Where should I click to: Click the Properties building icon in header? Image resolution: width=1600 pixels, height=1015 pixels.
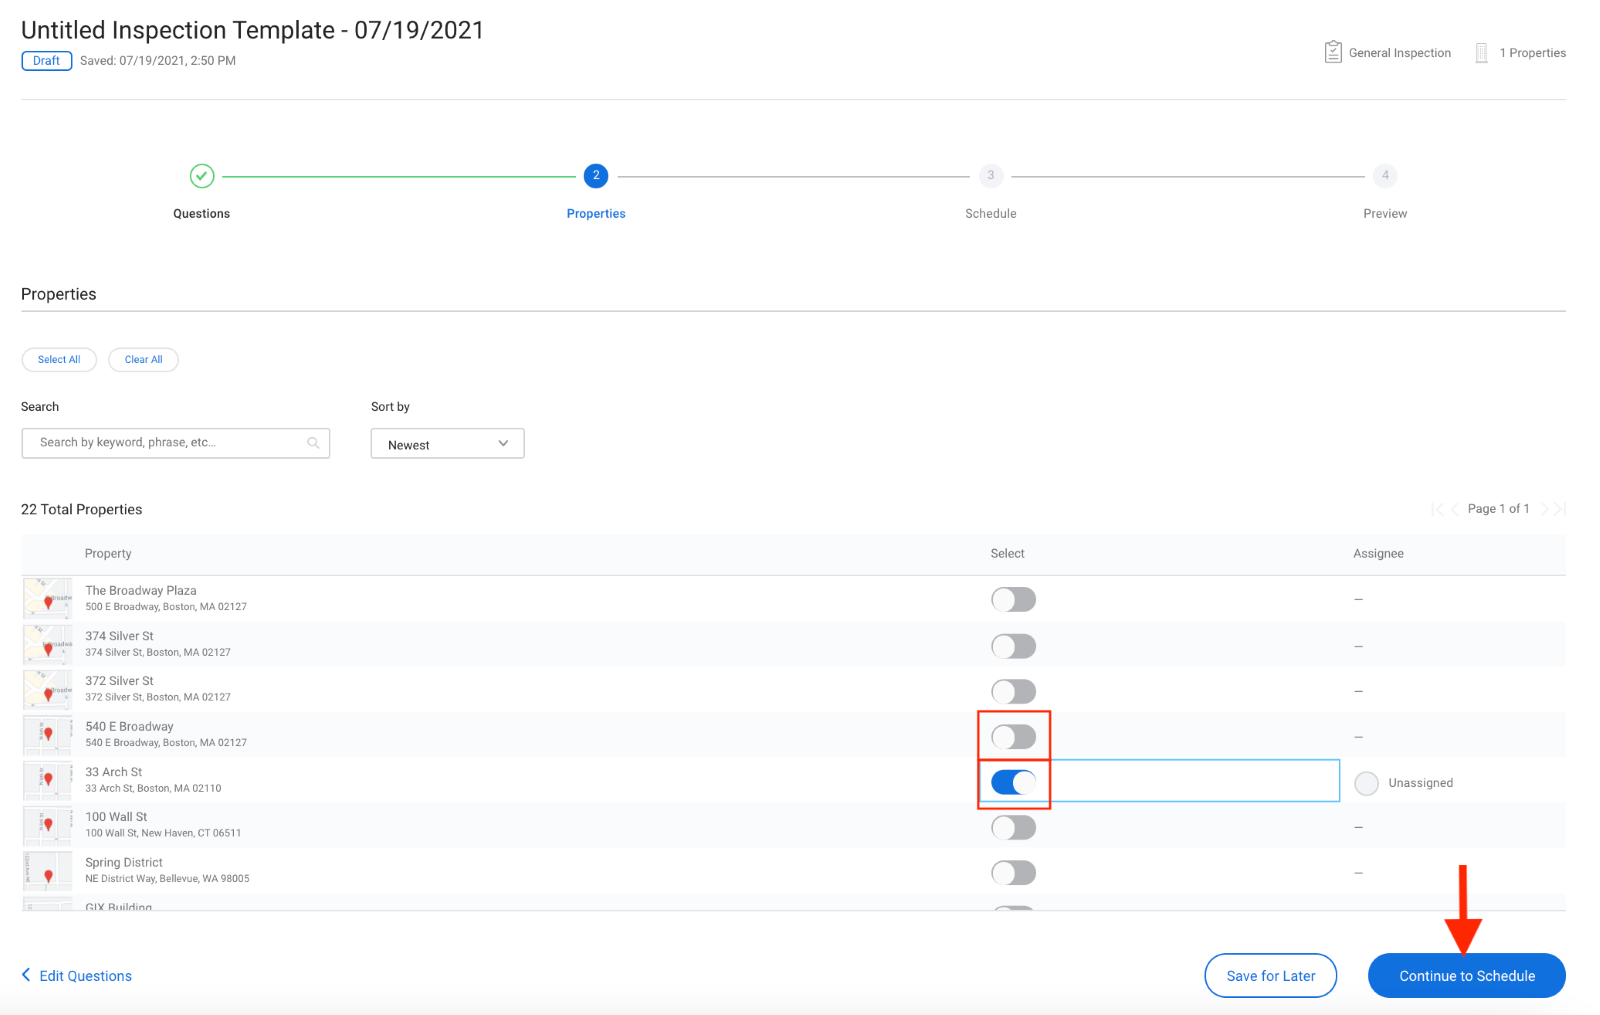[1481, 53]
